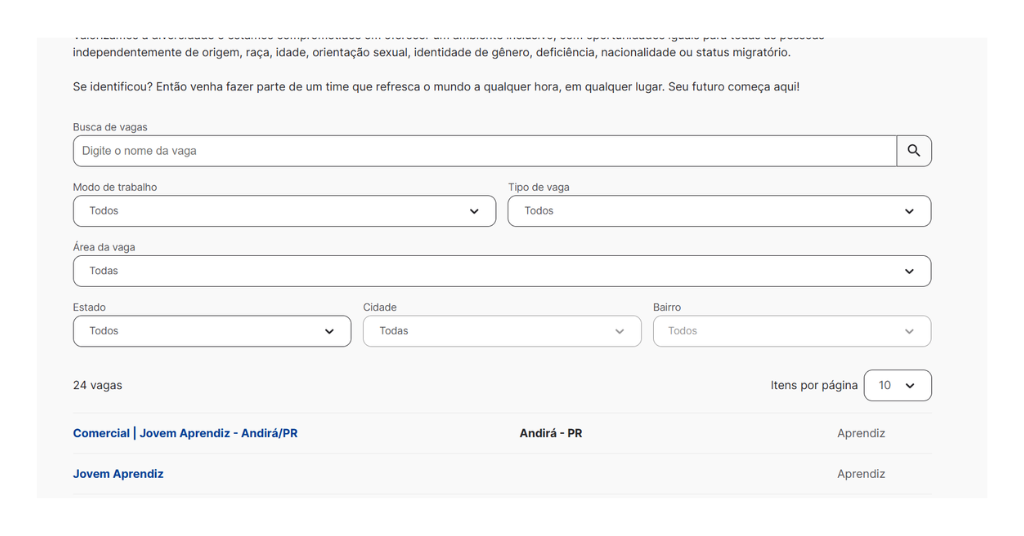Screen dimensions: 1024x536
Task: Click the 24 vagas results count
Action: pyautogui.click(x=98, y=385)
